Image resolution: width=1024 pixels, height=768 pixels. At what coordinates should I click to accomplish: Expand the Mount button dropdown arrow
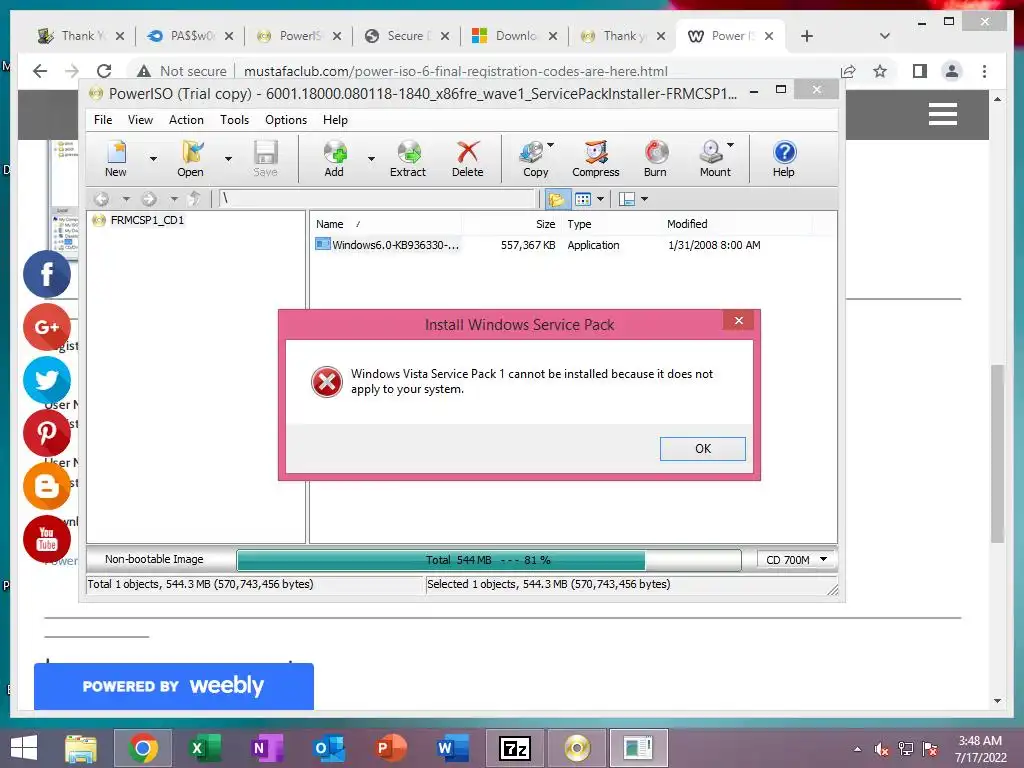click(x=731, y=145)
